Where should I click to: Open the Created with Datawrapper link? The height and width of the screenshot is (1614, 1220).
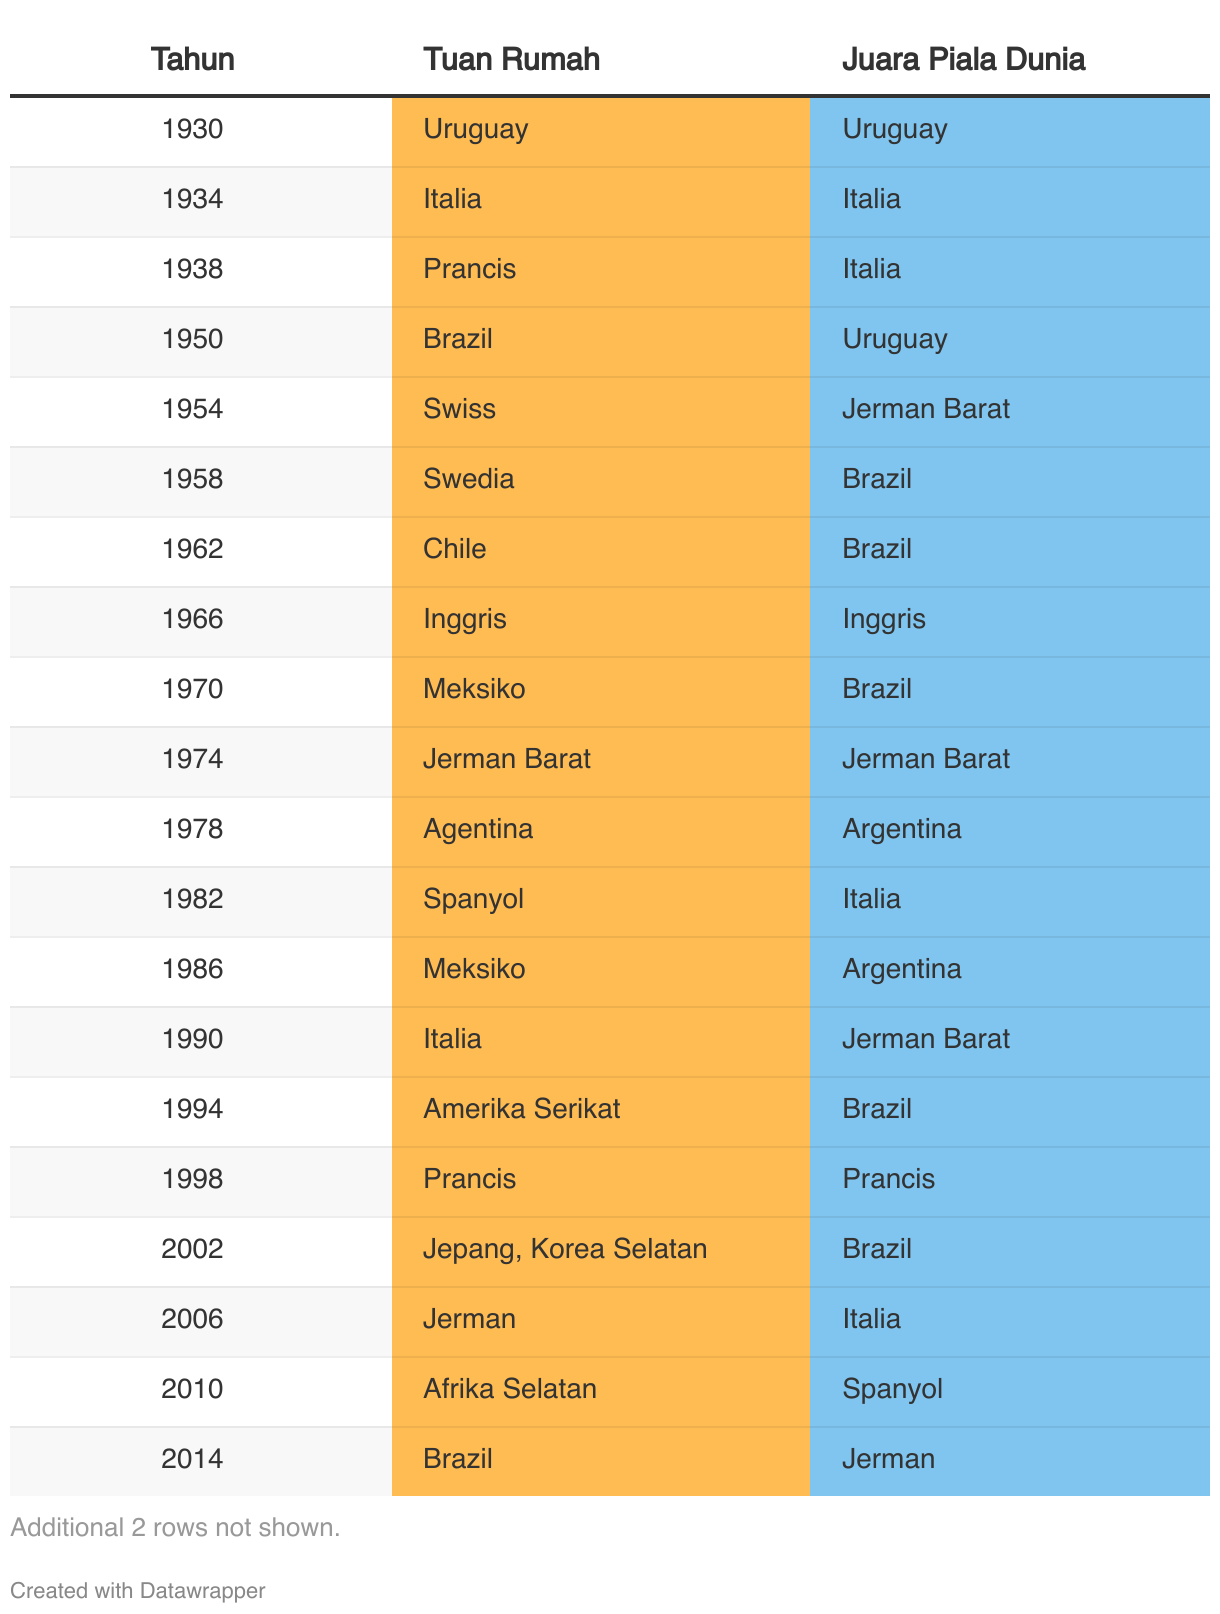[138, 1590]
